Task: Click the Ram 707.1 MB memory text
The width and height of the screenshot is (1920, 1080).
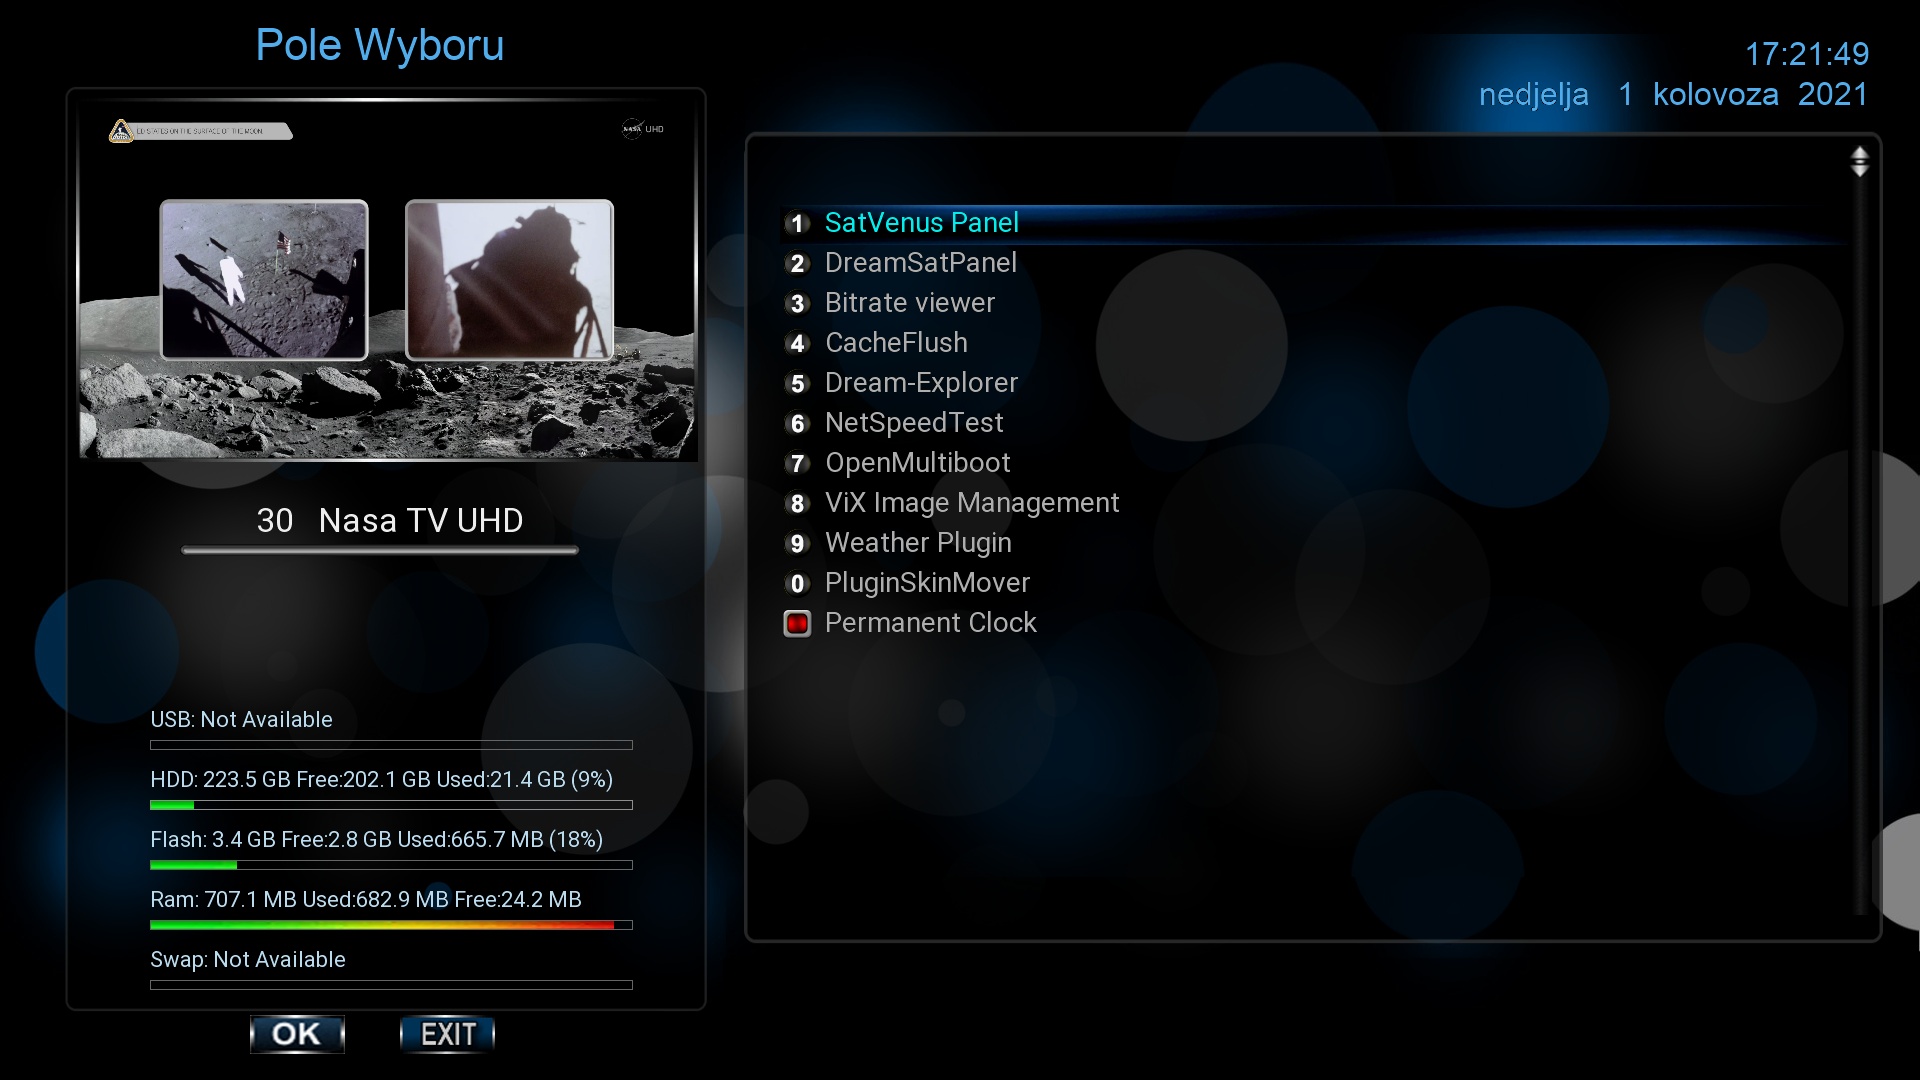Action: pyautogui.click(x=366, y=900)
